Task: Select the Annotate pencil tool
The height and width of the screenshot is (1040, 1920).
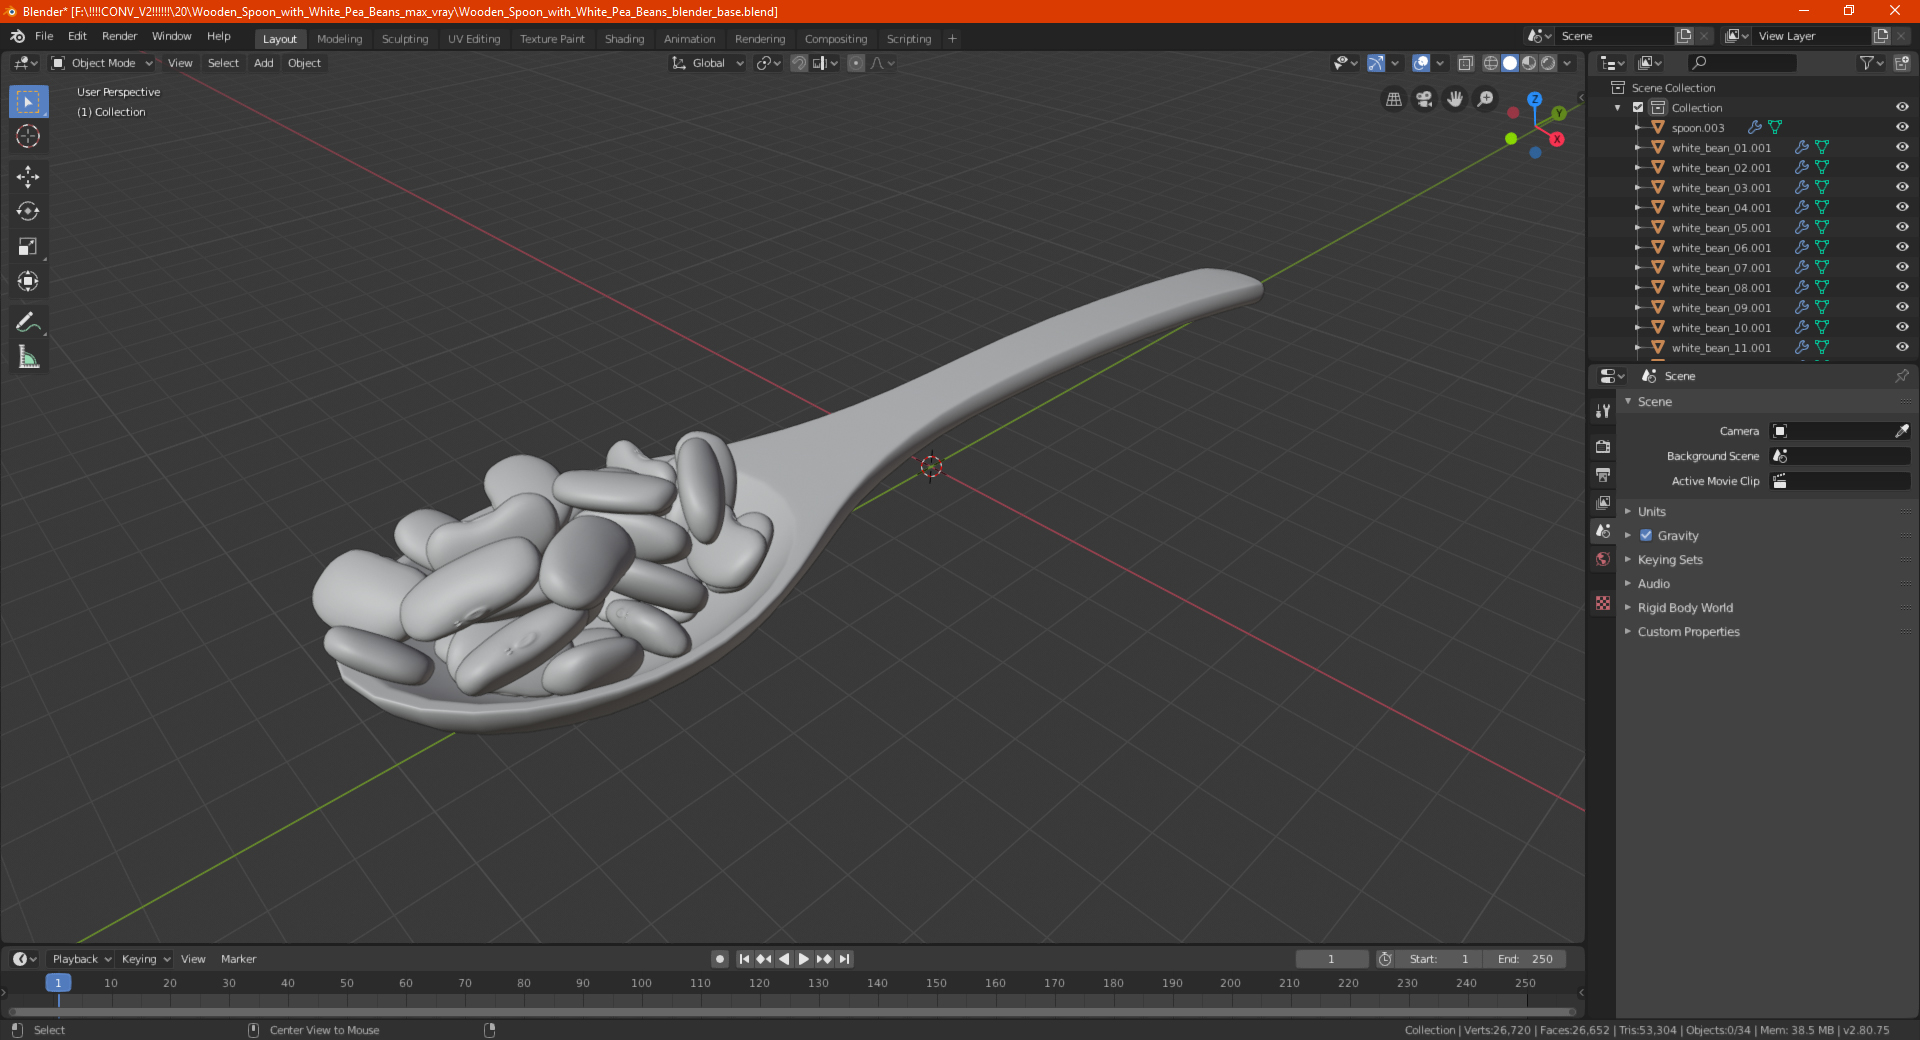Action: pyautogui.click(x=28, y=322)
